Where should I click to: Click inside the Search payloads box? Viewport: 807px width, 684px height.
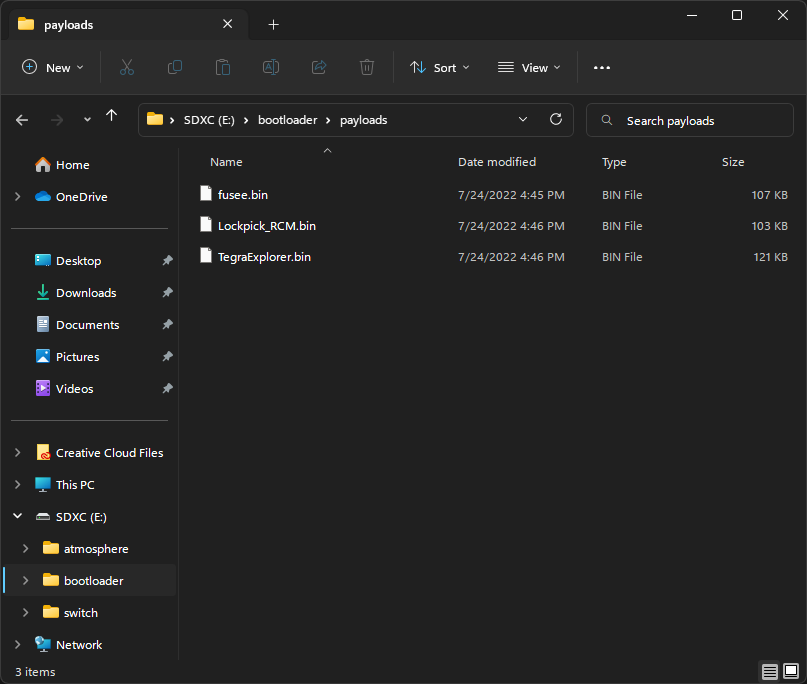pyautogui.click(x=689, y=119)
